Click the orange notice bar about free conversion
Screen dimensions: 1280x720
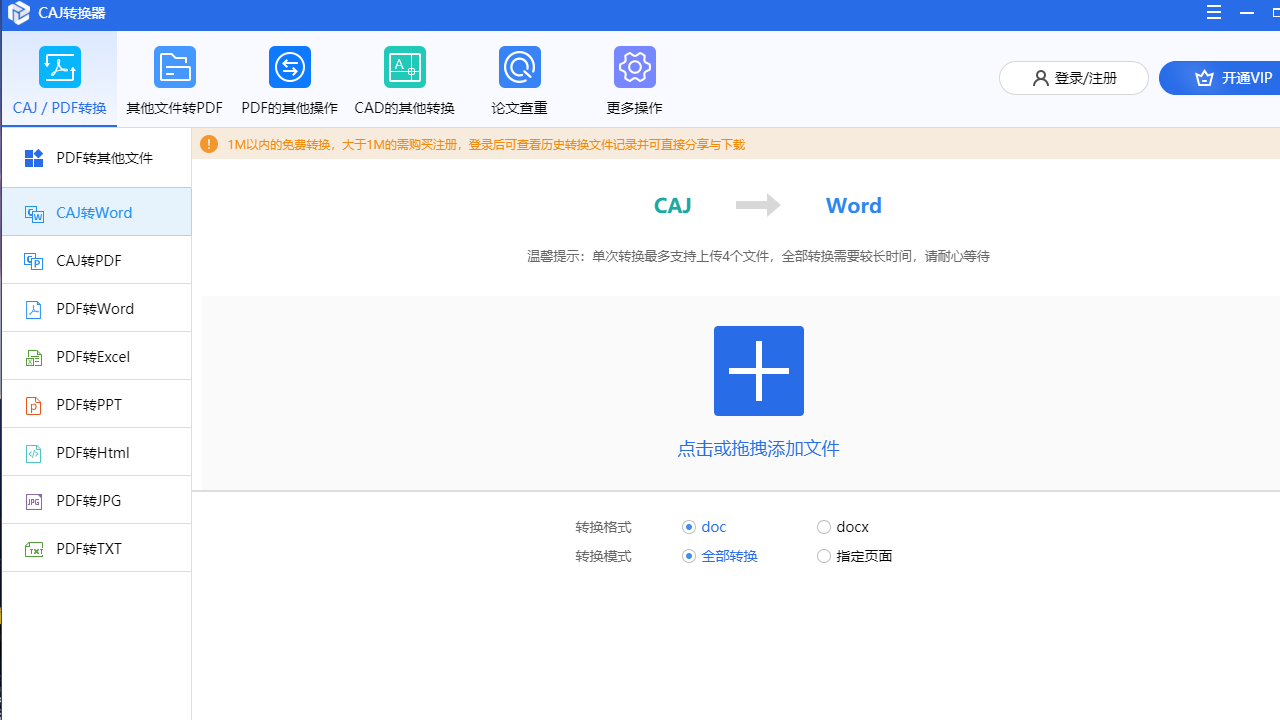tap(735, 144)
